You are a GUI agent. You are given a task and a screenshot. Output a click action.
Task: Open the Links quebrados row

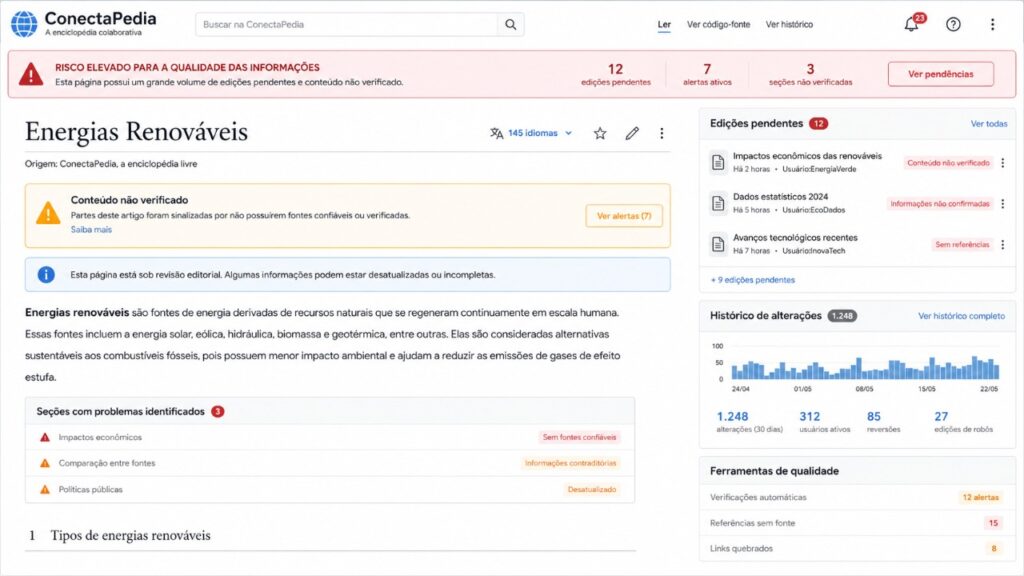point(857,549)
